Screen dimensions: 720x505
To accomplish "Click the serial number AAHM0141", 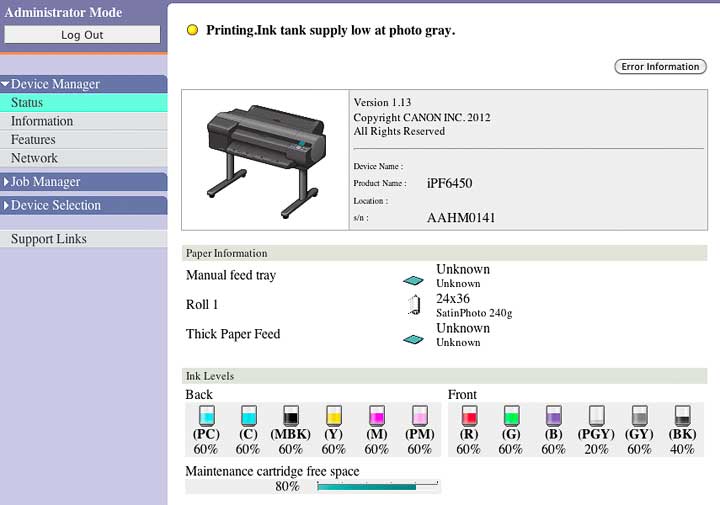I will 461,218.
